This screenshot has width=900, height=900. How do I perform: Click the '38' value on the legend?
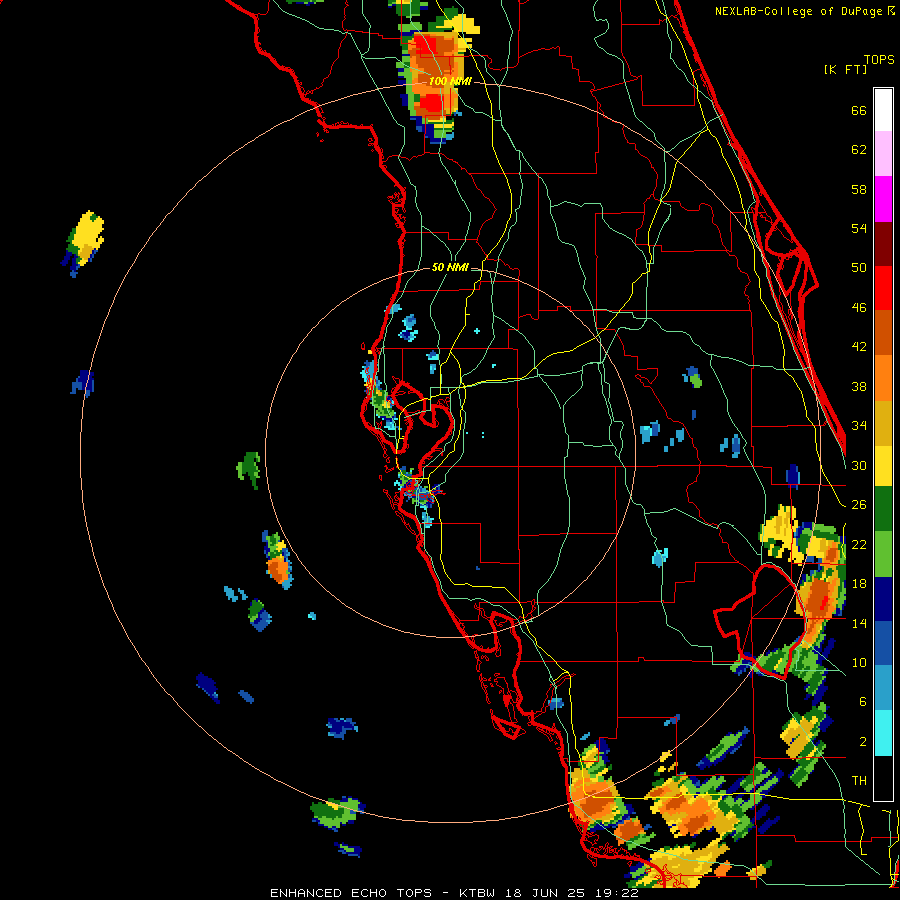tap(859, 386)
